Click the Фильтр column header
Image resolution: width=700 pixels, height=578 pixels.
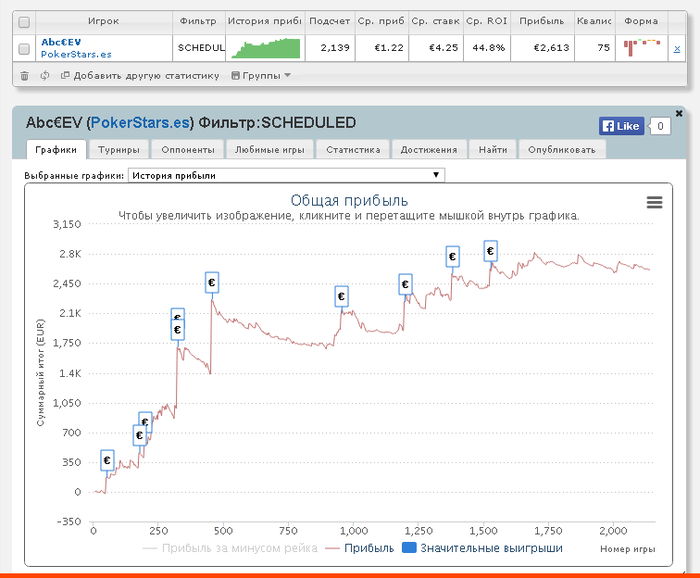(x=198, y=21)
